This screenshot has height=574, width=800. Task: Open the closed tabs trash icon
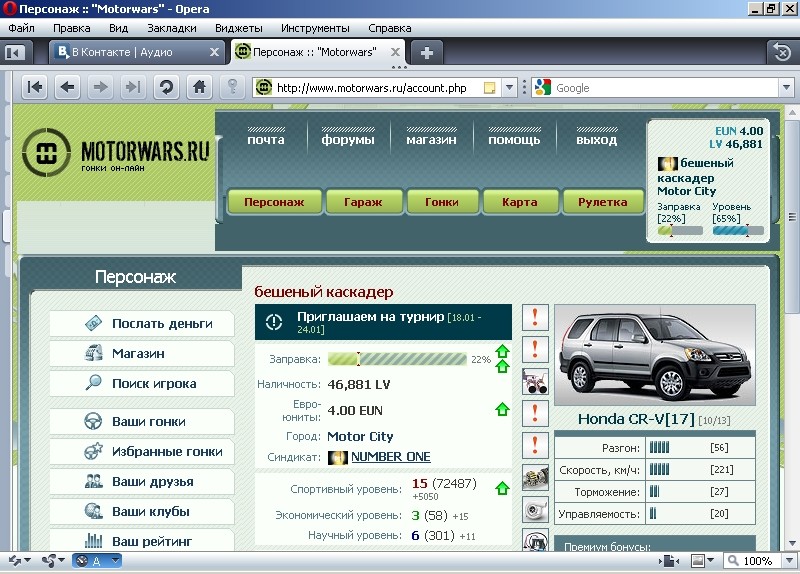782,52
